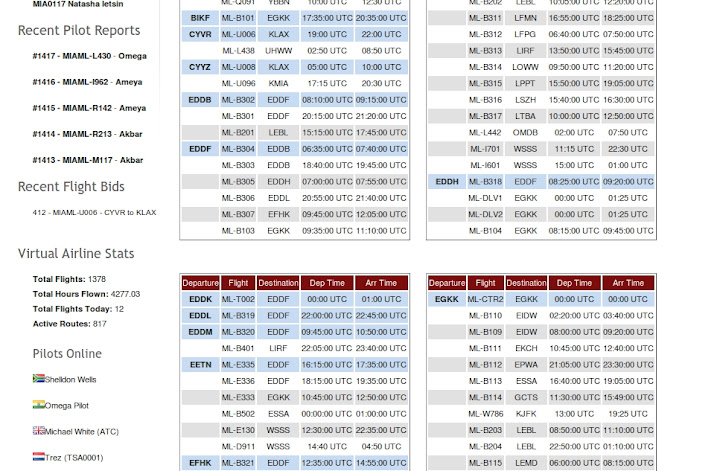The width and height of the screenshot is (720, 471).
Task: Open pilot report #1417 MIAML-L430 Omega
Action: (90, 56)
